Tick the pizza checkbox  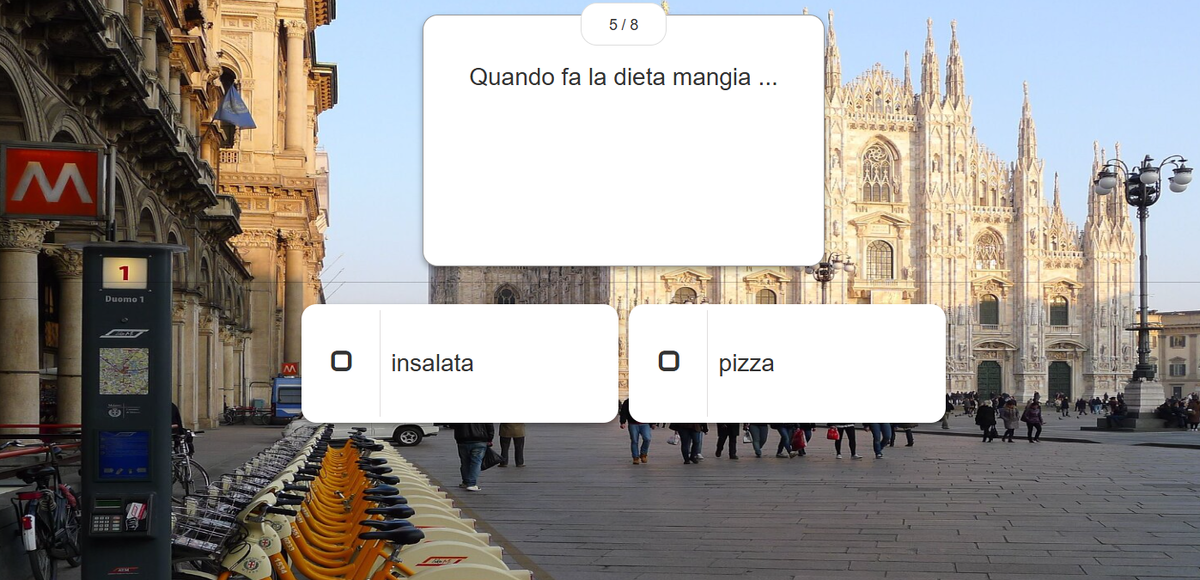click(x=669, y=361)
